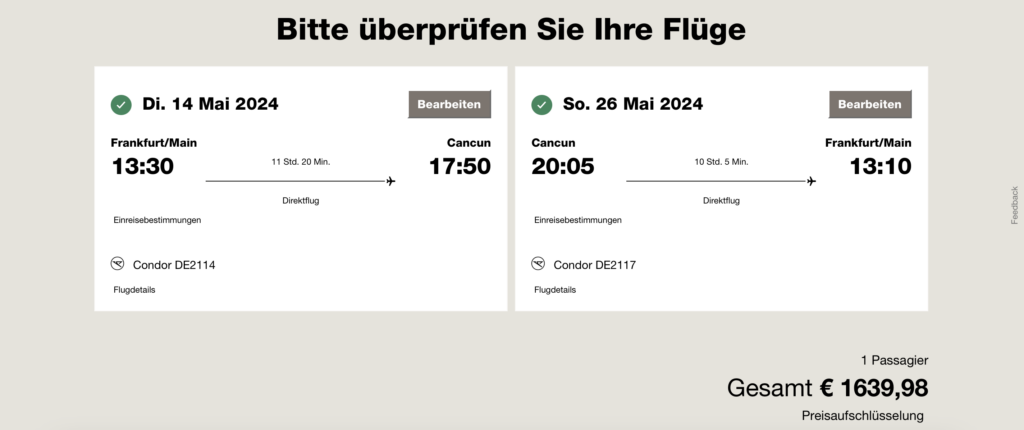This screenshot has width=1024, height=430.
Task: Click the airplane icon on the Cancun–Frankfurt route line
Action: pos(811,181)
